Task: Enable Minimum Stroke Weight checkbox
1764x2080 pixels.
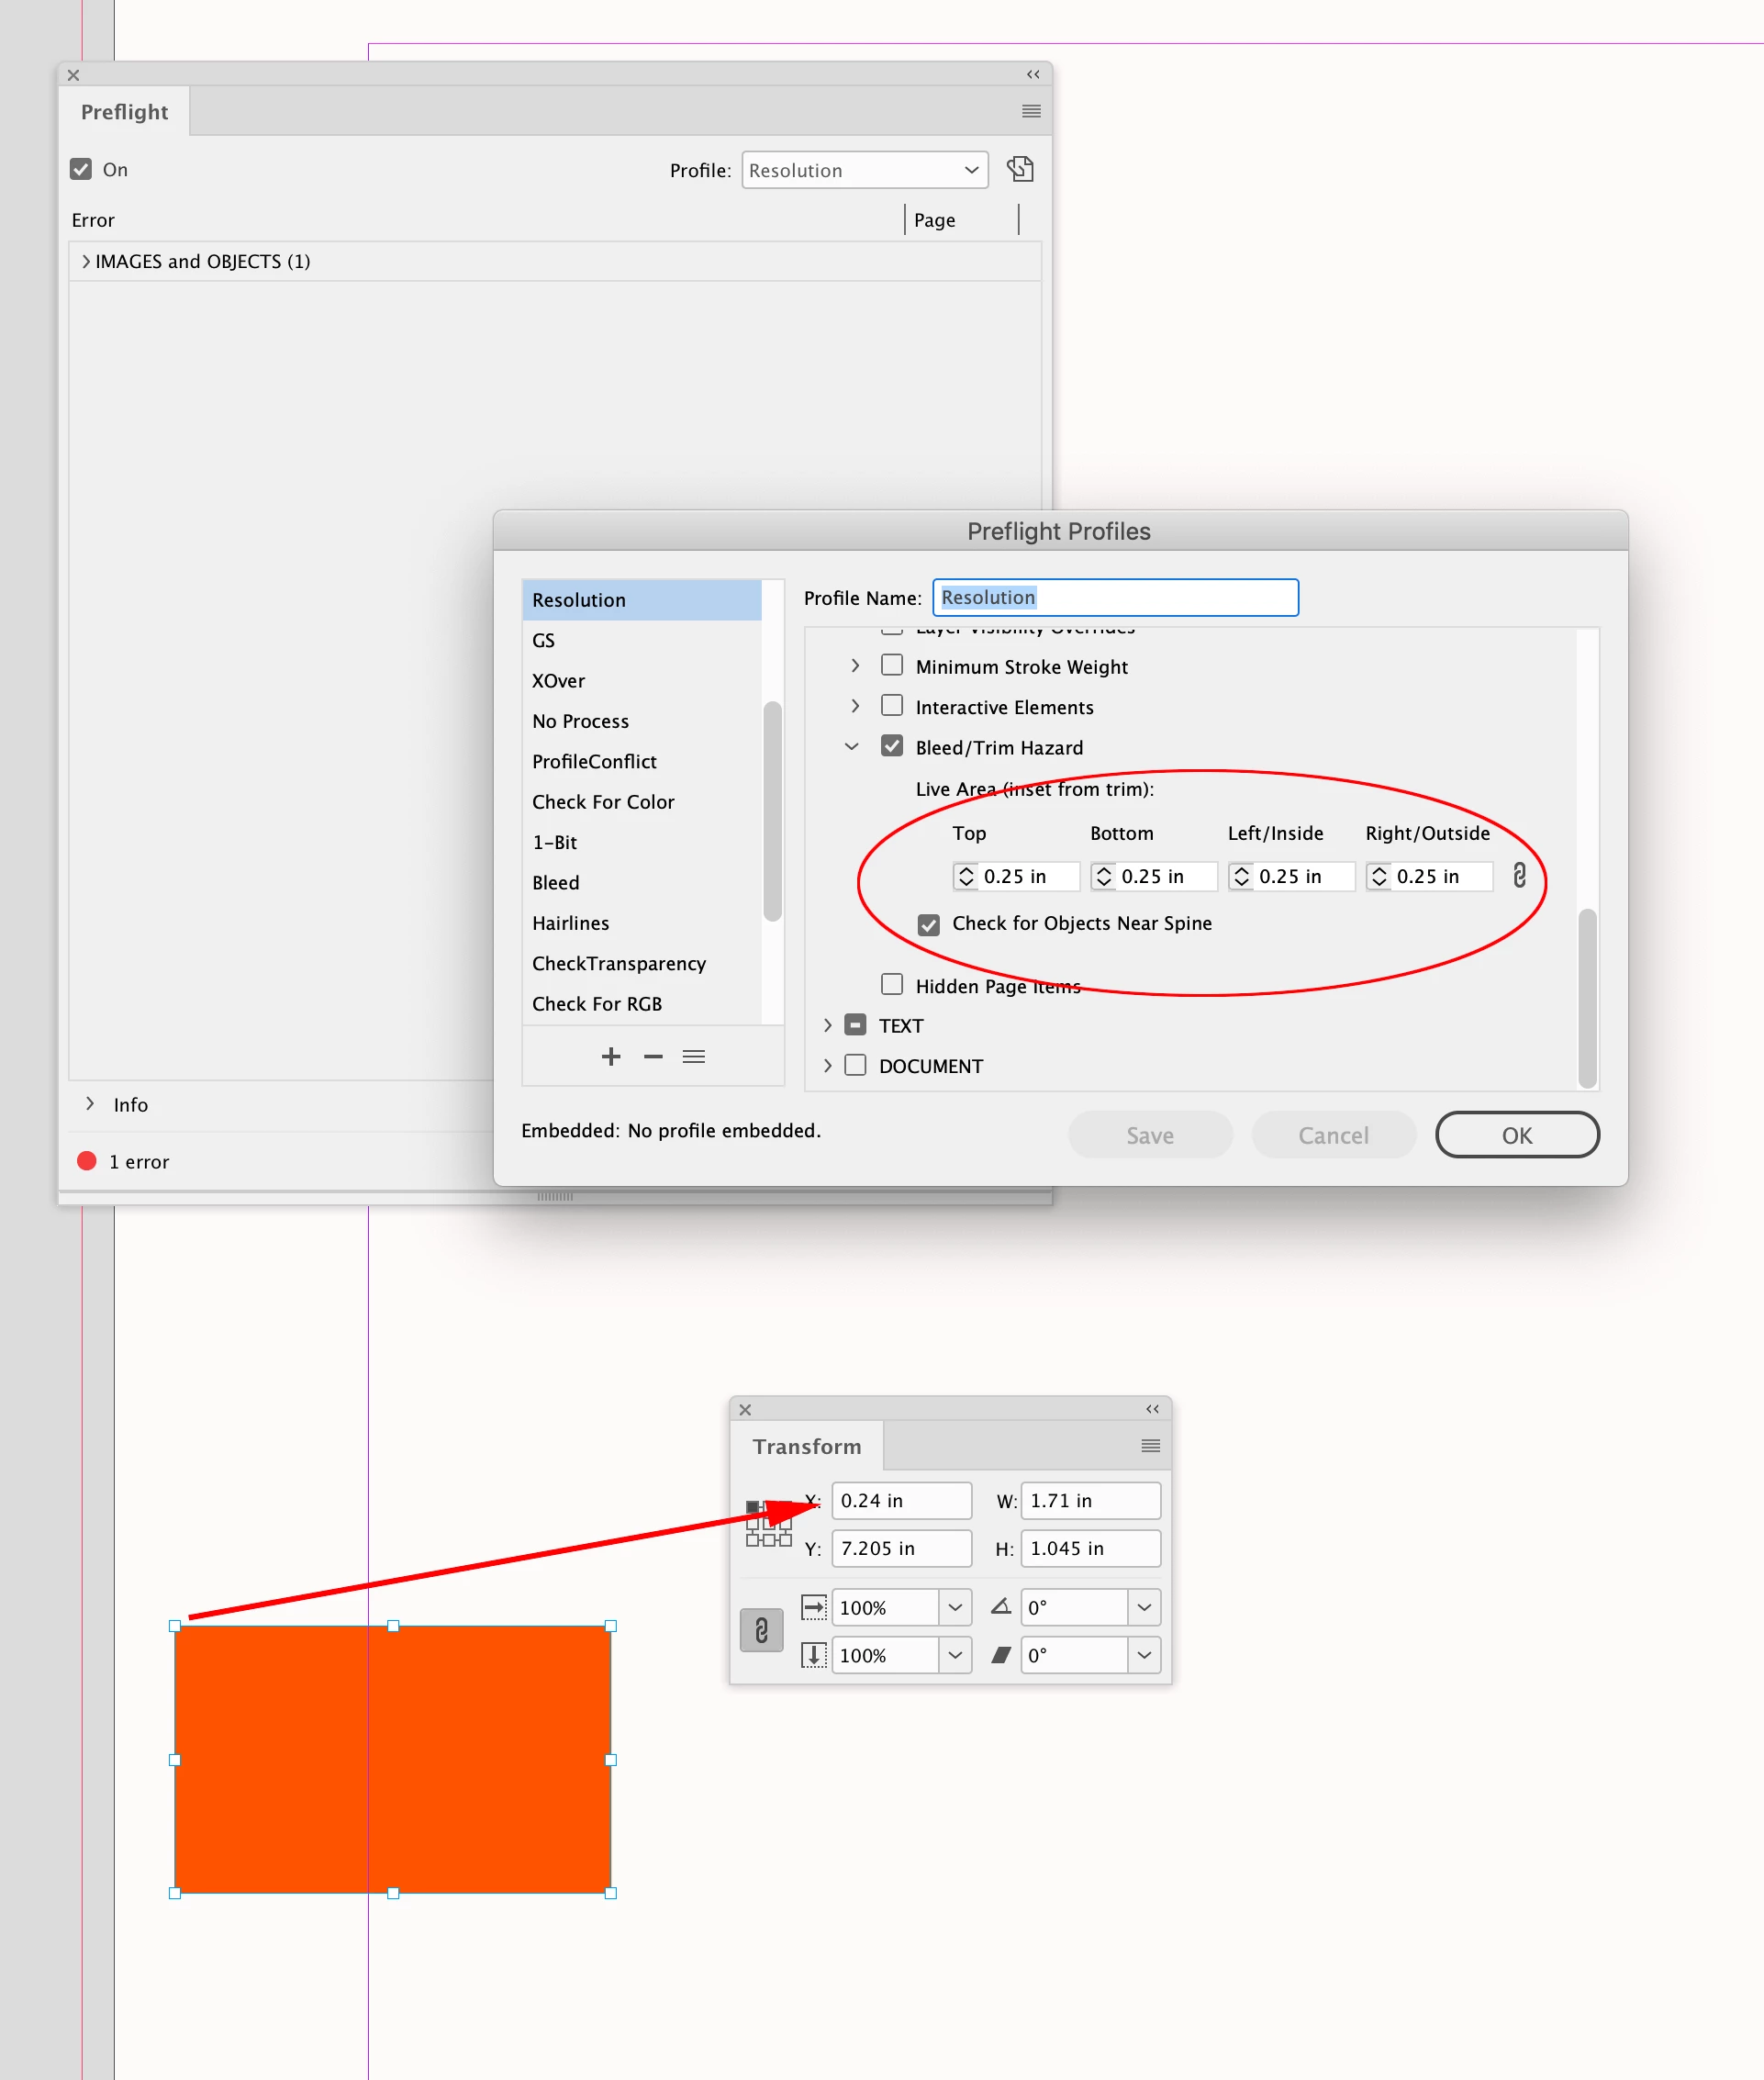Action: coord(892,666)
